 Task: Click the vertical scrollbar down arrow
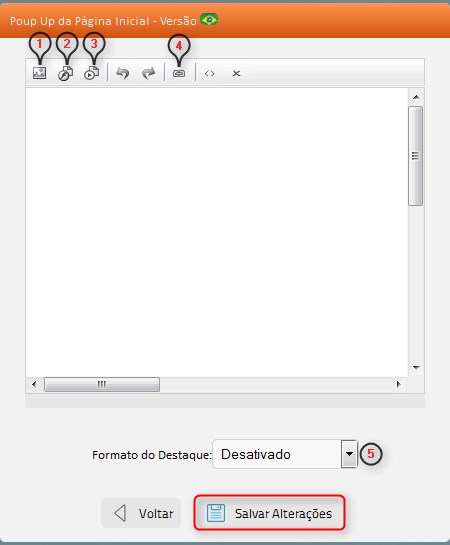(416, 367)
